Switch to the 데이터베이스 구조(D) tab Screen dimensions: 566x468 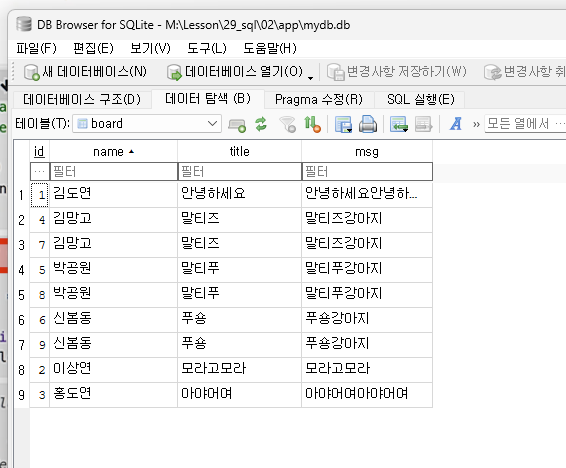click(82, 99)
